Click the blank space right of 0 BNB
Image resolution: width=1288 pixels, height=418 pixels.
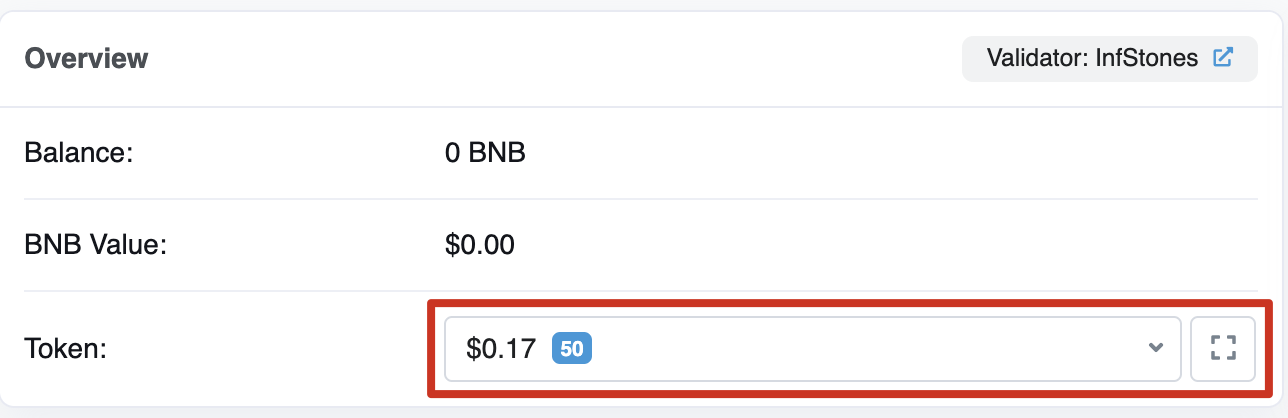coord(850,153)
